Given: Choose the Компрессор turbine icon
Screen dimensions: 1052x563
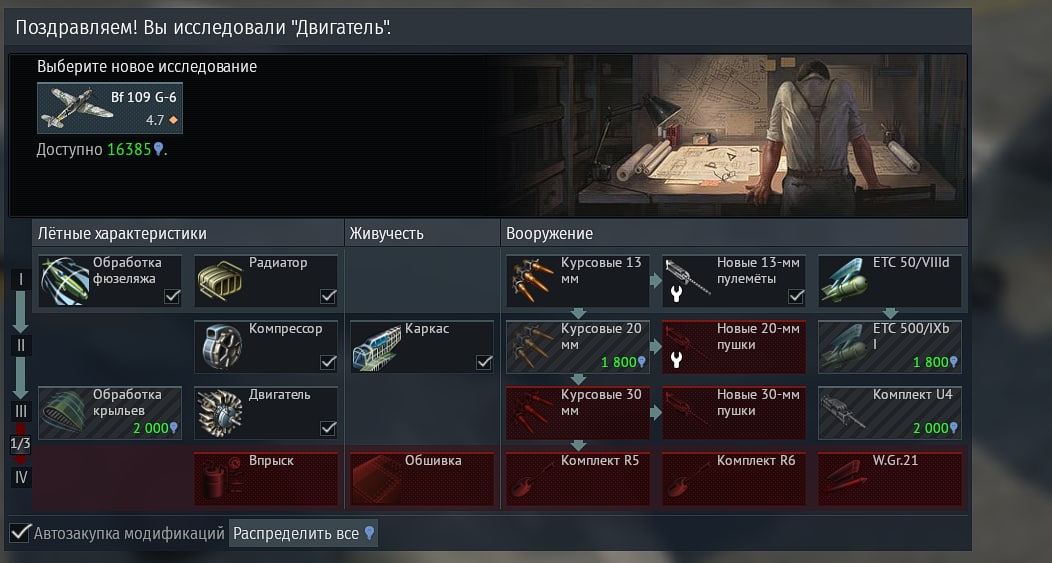Looking at the screenshot, I should [221, 348].
